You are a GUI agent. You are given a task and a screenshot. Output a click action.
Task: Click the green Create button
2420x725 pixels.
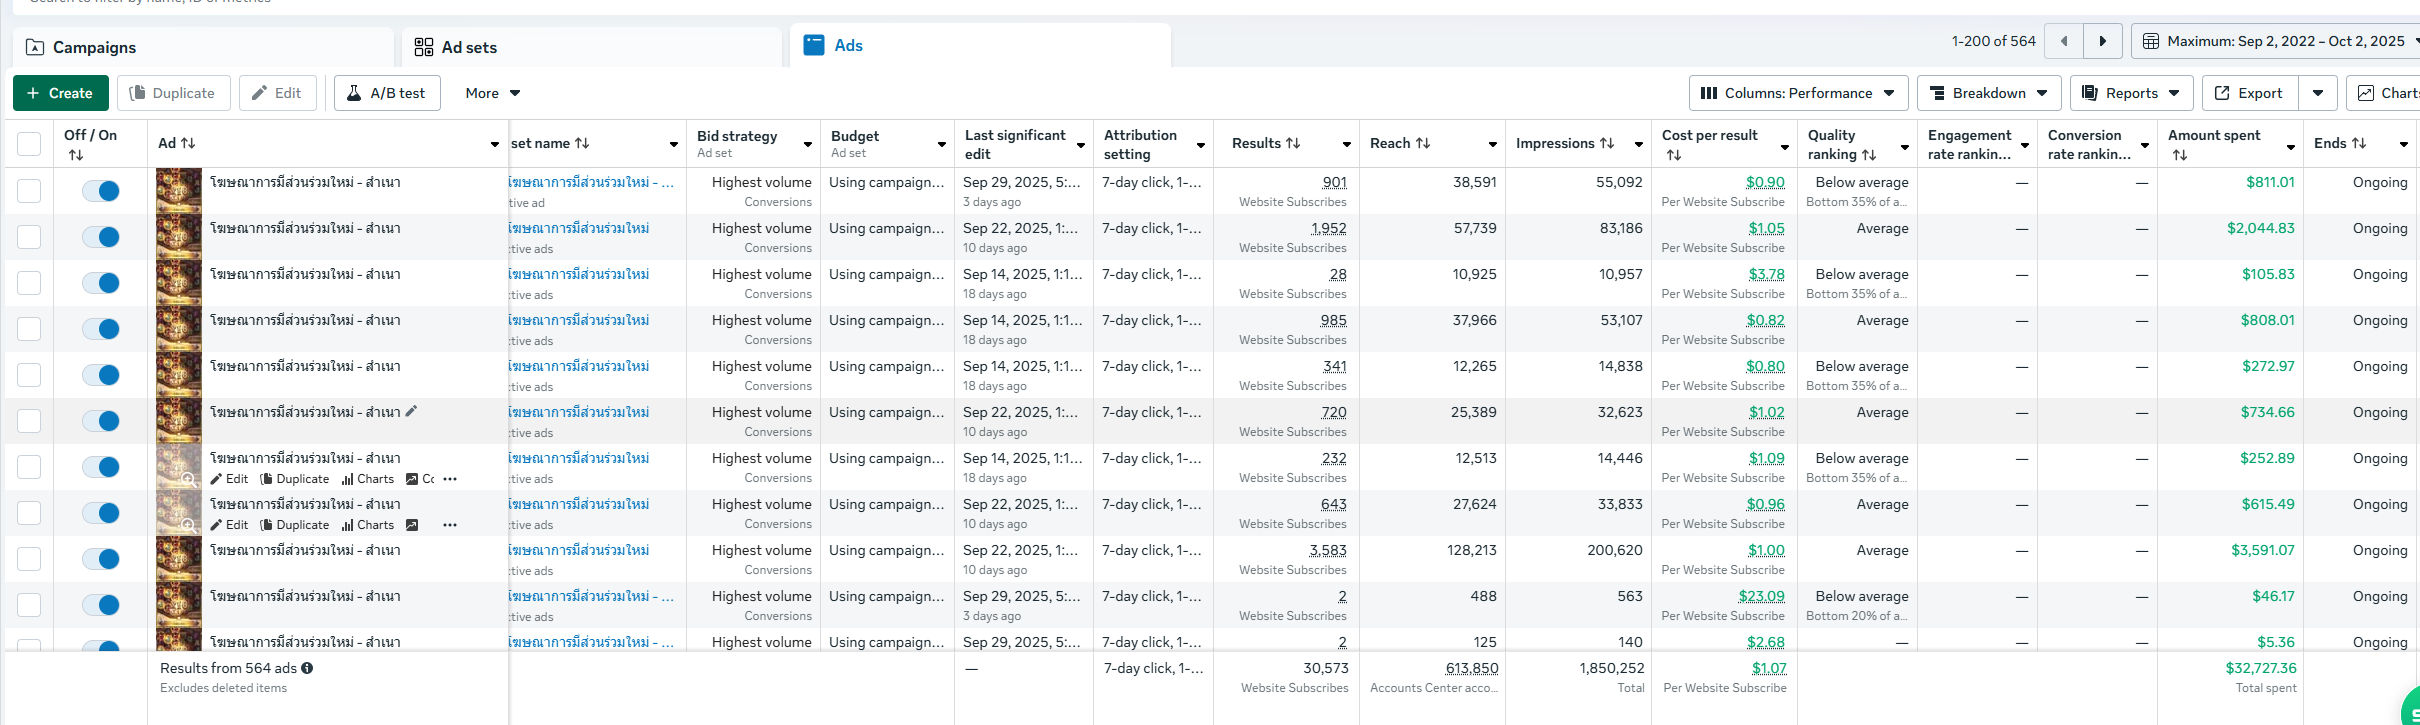61,93
